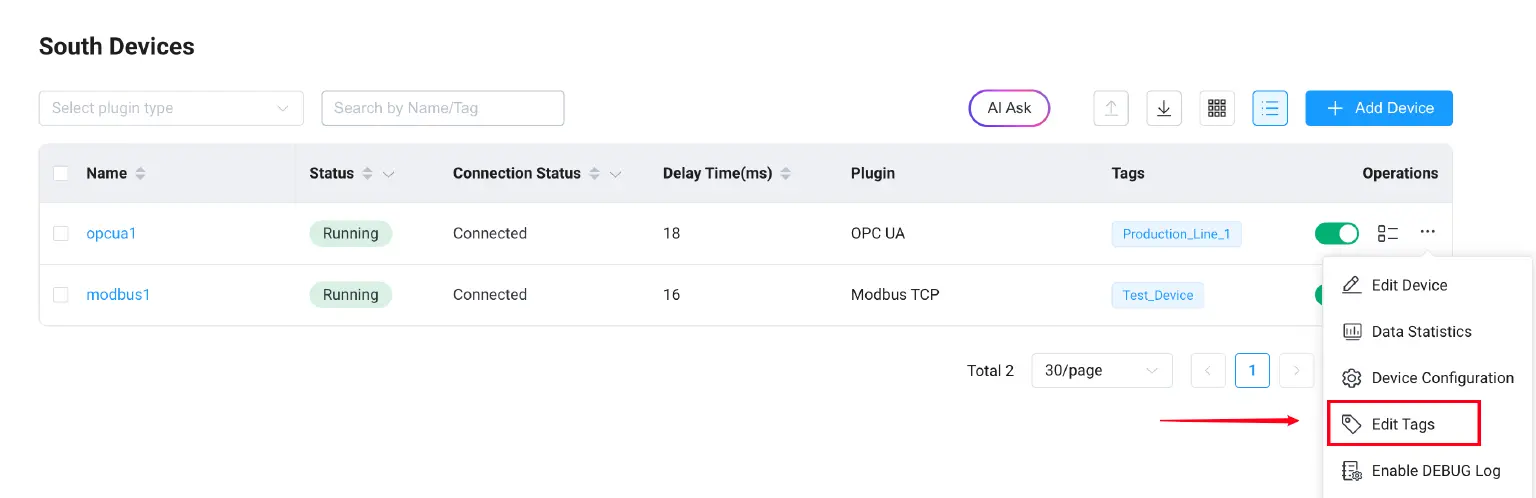1536x498 pixels.
Task: Click the three-dots more menu for opcua1
Action: [1427, 232]
